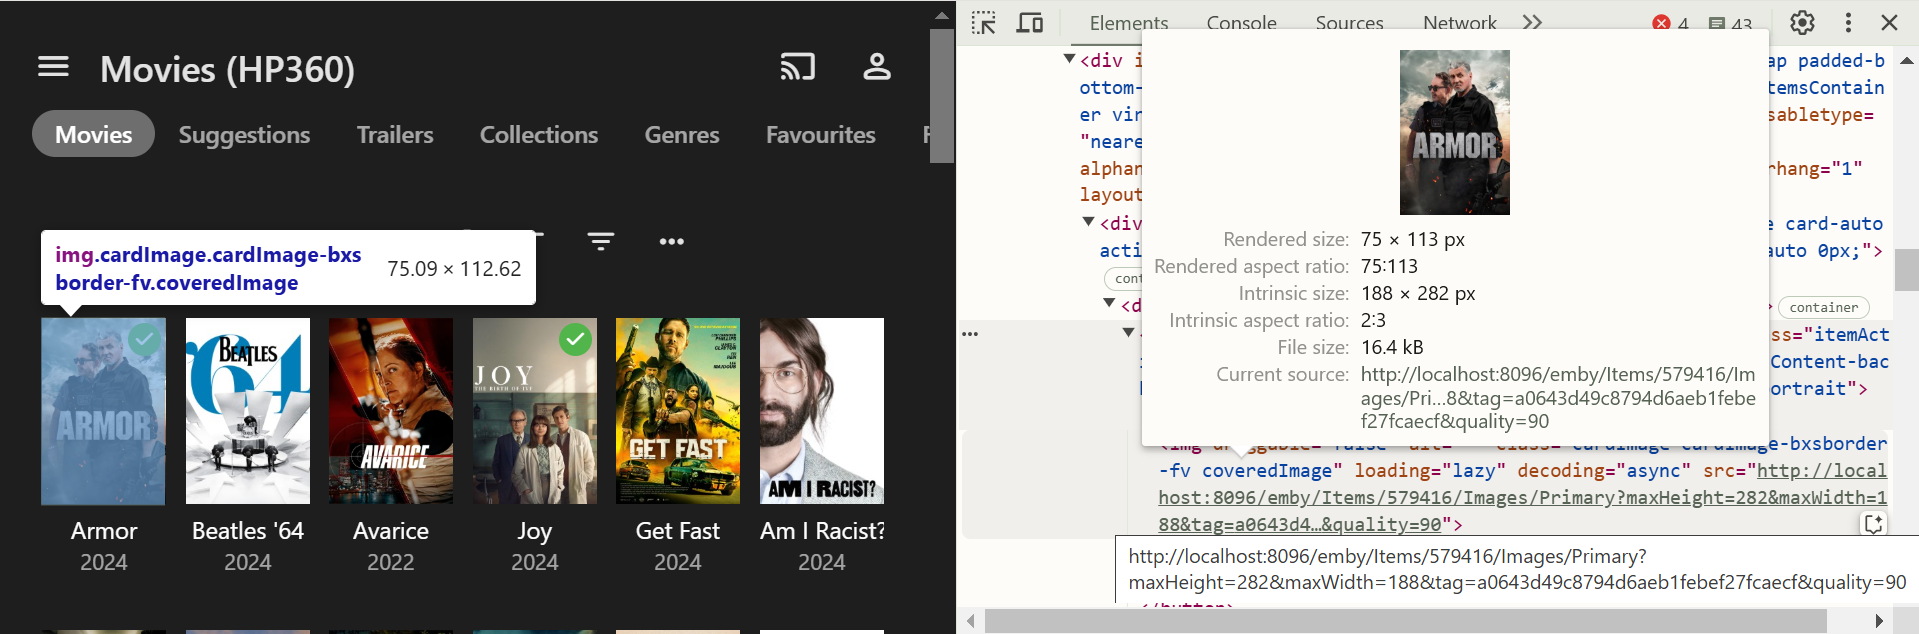The image size is (1919, 634).
Task: Click the Cast to device icon
Action: (x=797, y=67)
